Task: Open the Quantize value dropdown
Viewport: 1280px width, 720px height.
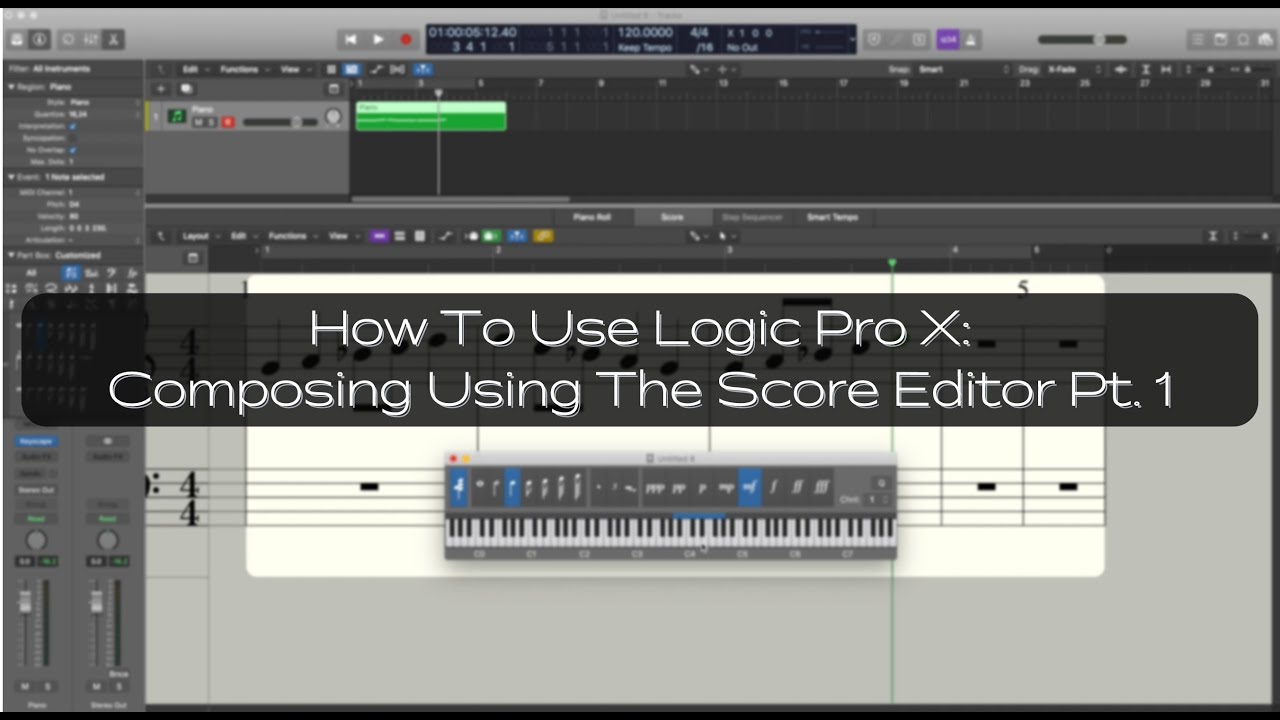Action: 105,115
